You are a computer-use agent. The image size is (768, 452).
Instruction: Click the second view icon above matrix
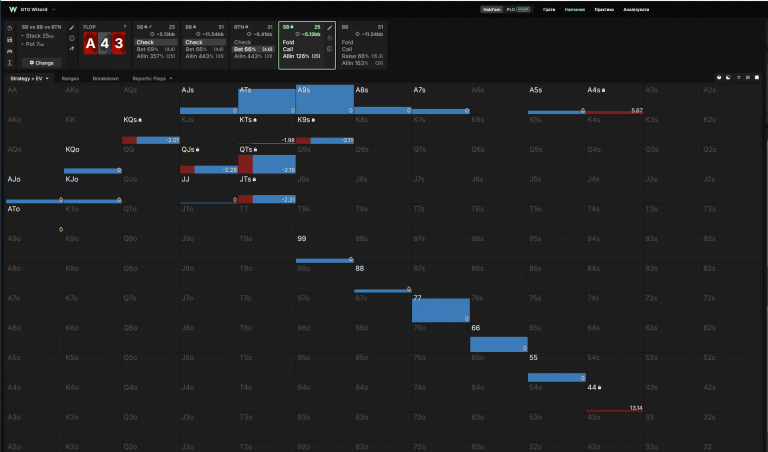[728, 77]
